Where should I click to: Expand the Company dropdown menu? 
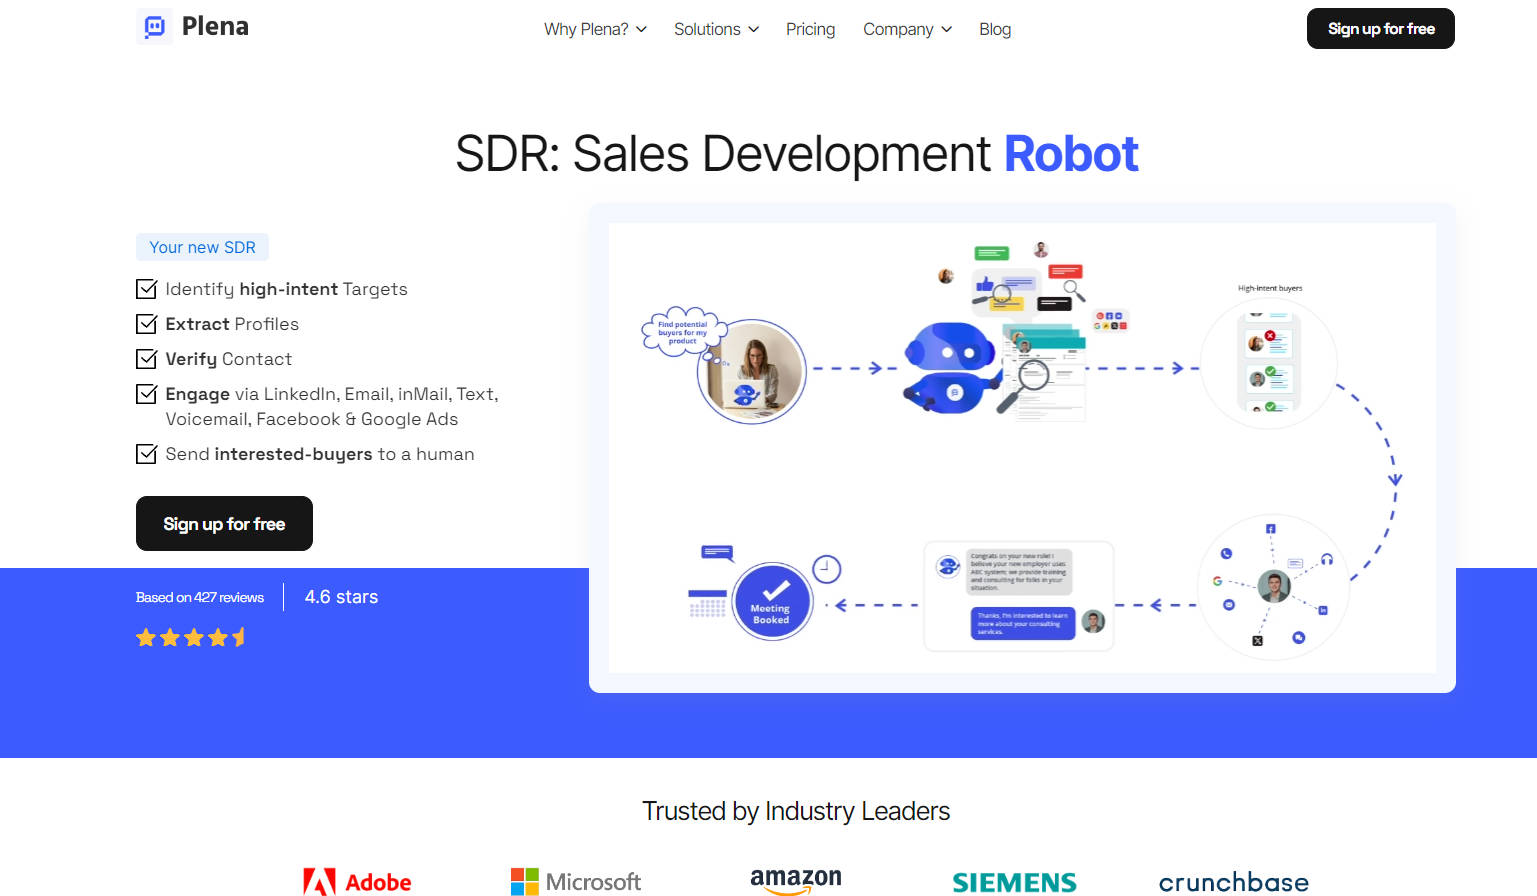pyautogui.click(x=907, y=29)
